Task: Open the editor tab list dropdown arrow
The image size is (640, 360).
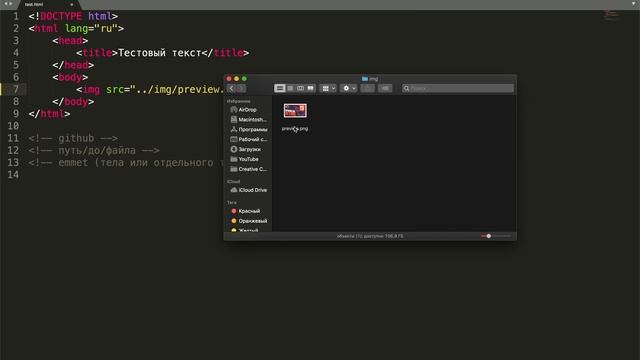Action: (x=633, y=4)
